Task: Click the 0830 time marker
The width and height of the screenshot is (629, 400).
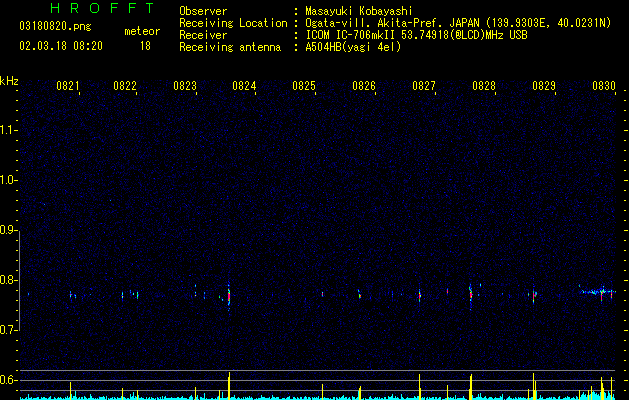Action: [x=604, y=86]
